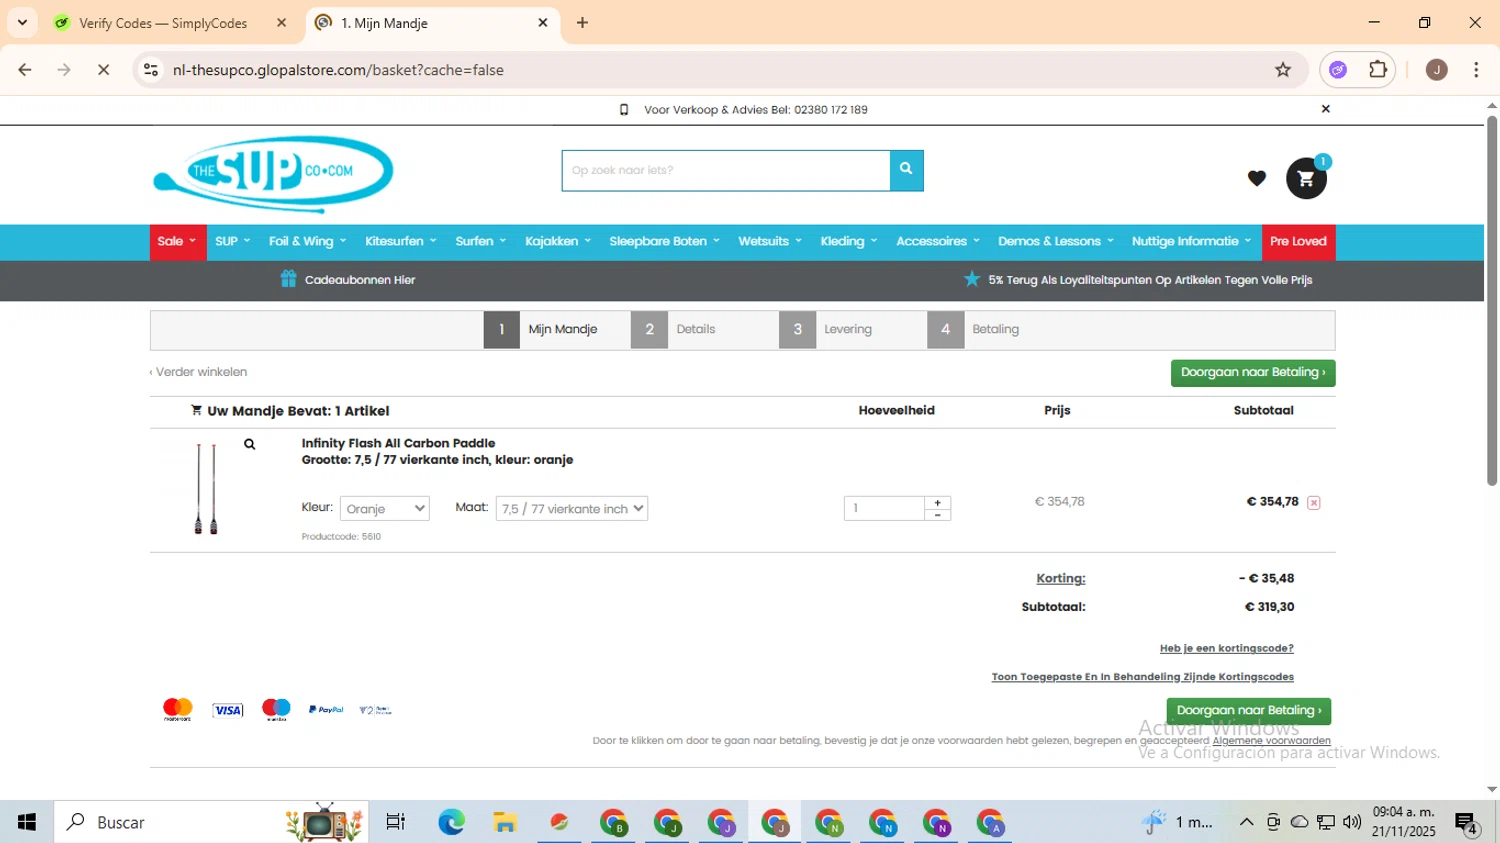The image size is (1500, 843).
Task: Show applied and pending discount codes link
Action: click(x=1142, y=677)
